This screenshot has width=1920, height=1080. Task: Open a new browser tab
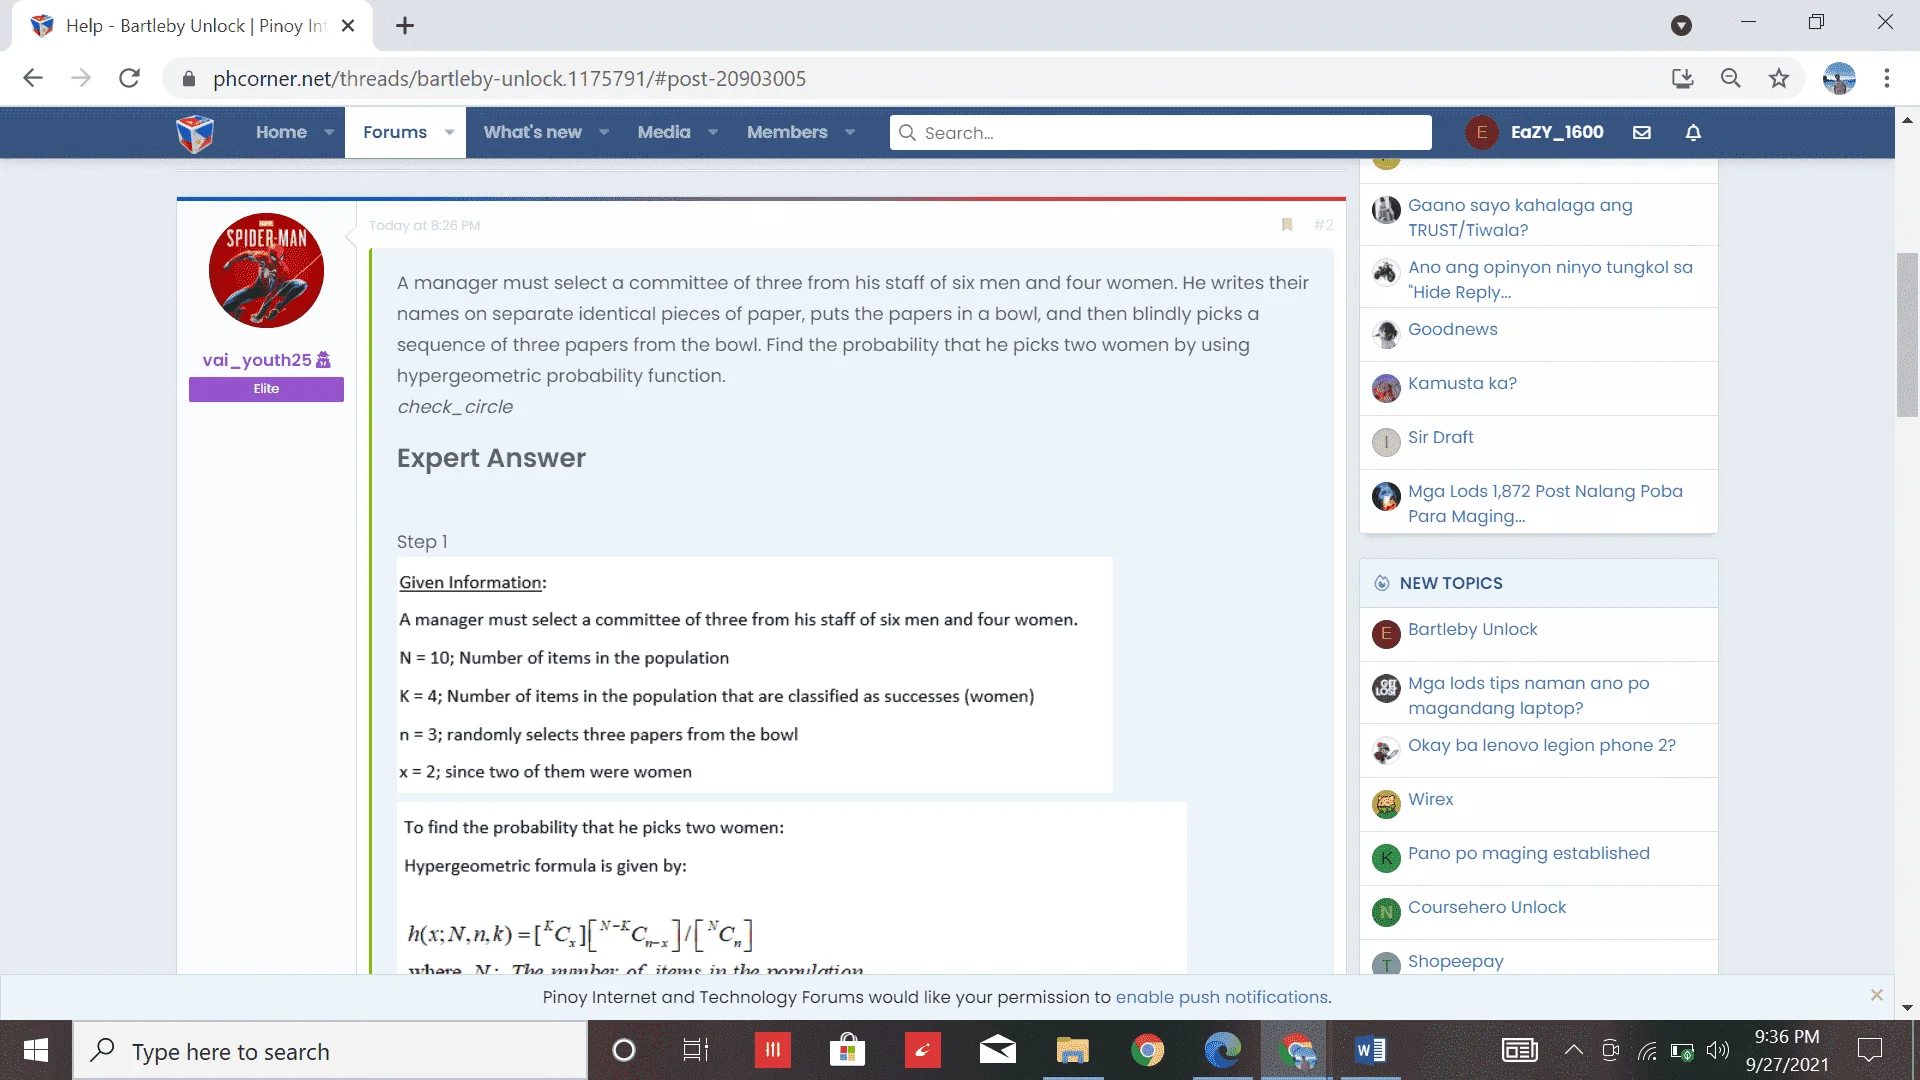tap(405, 26)
